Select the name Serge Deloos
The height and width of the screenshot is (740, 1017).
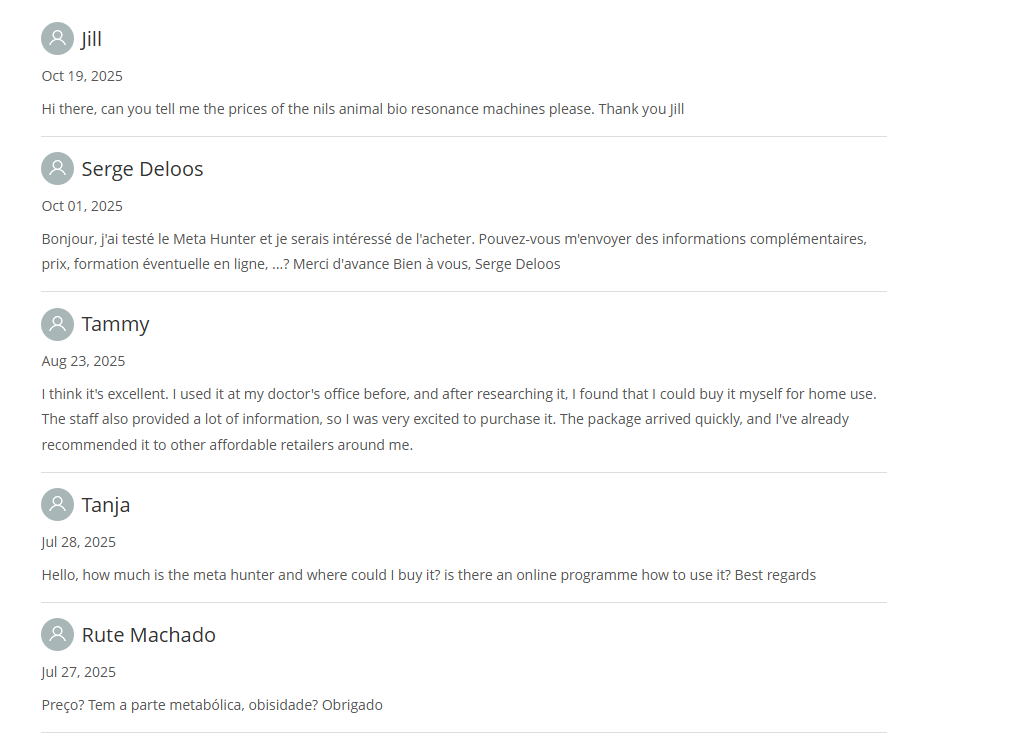[142, 169]
